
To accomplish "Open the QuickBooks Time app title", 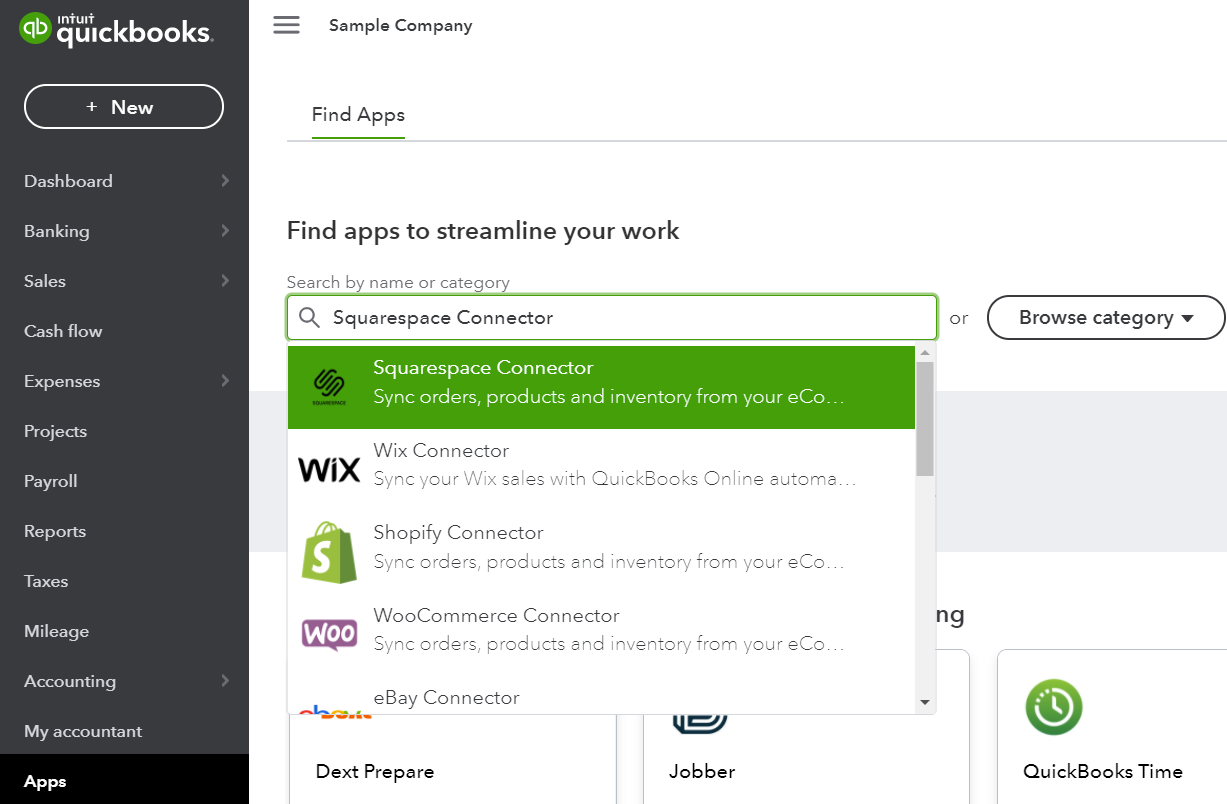I will 1103,772.
